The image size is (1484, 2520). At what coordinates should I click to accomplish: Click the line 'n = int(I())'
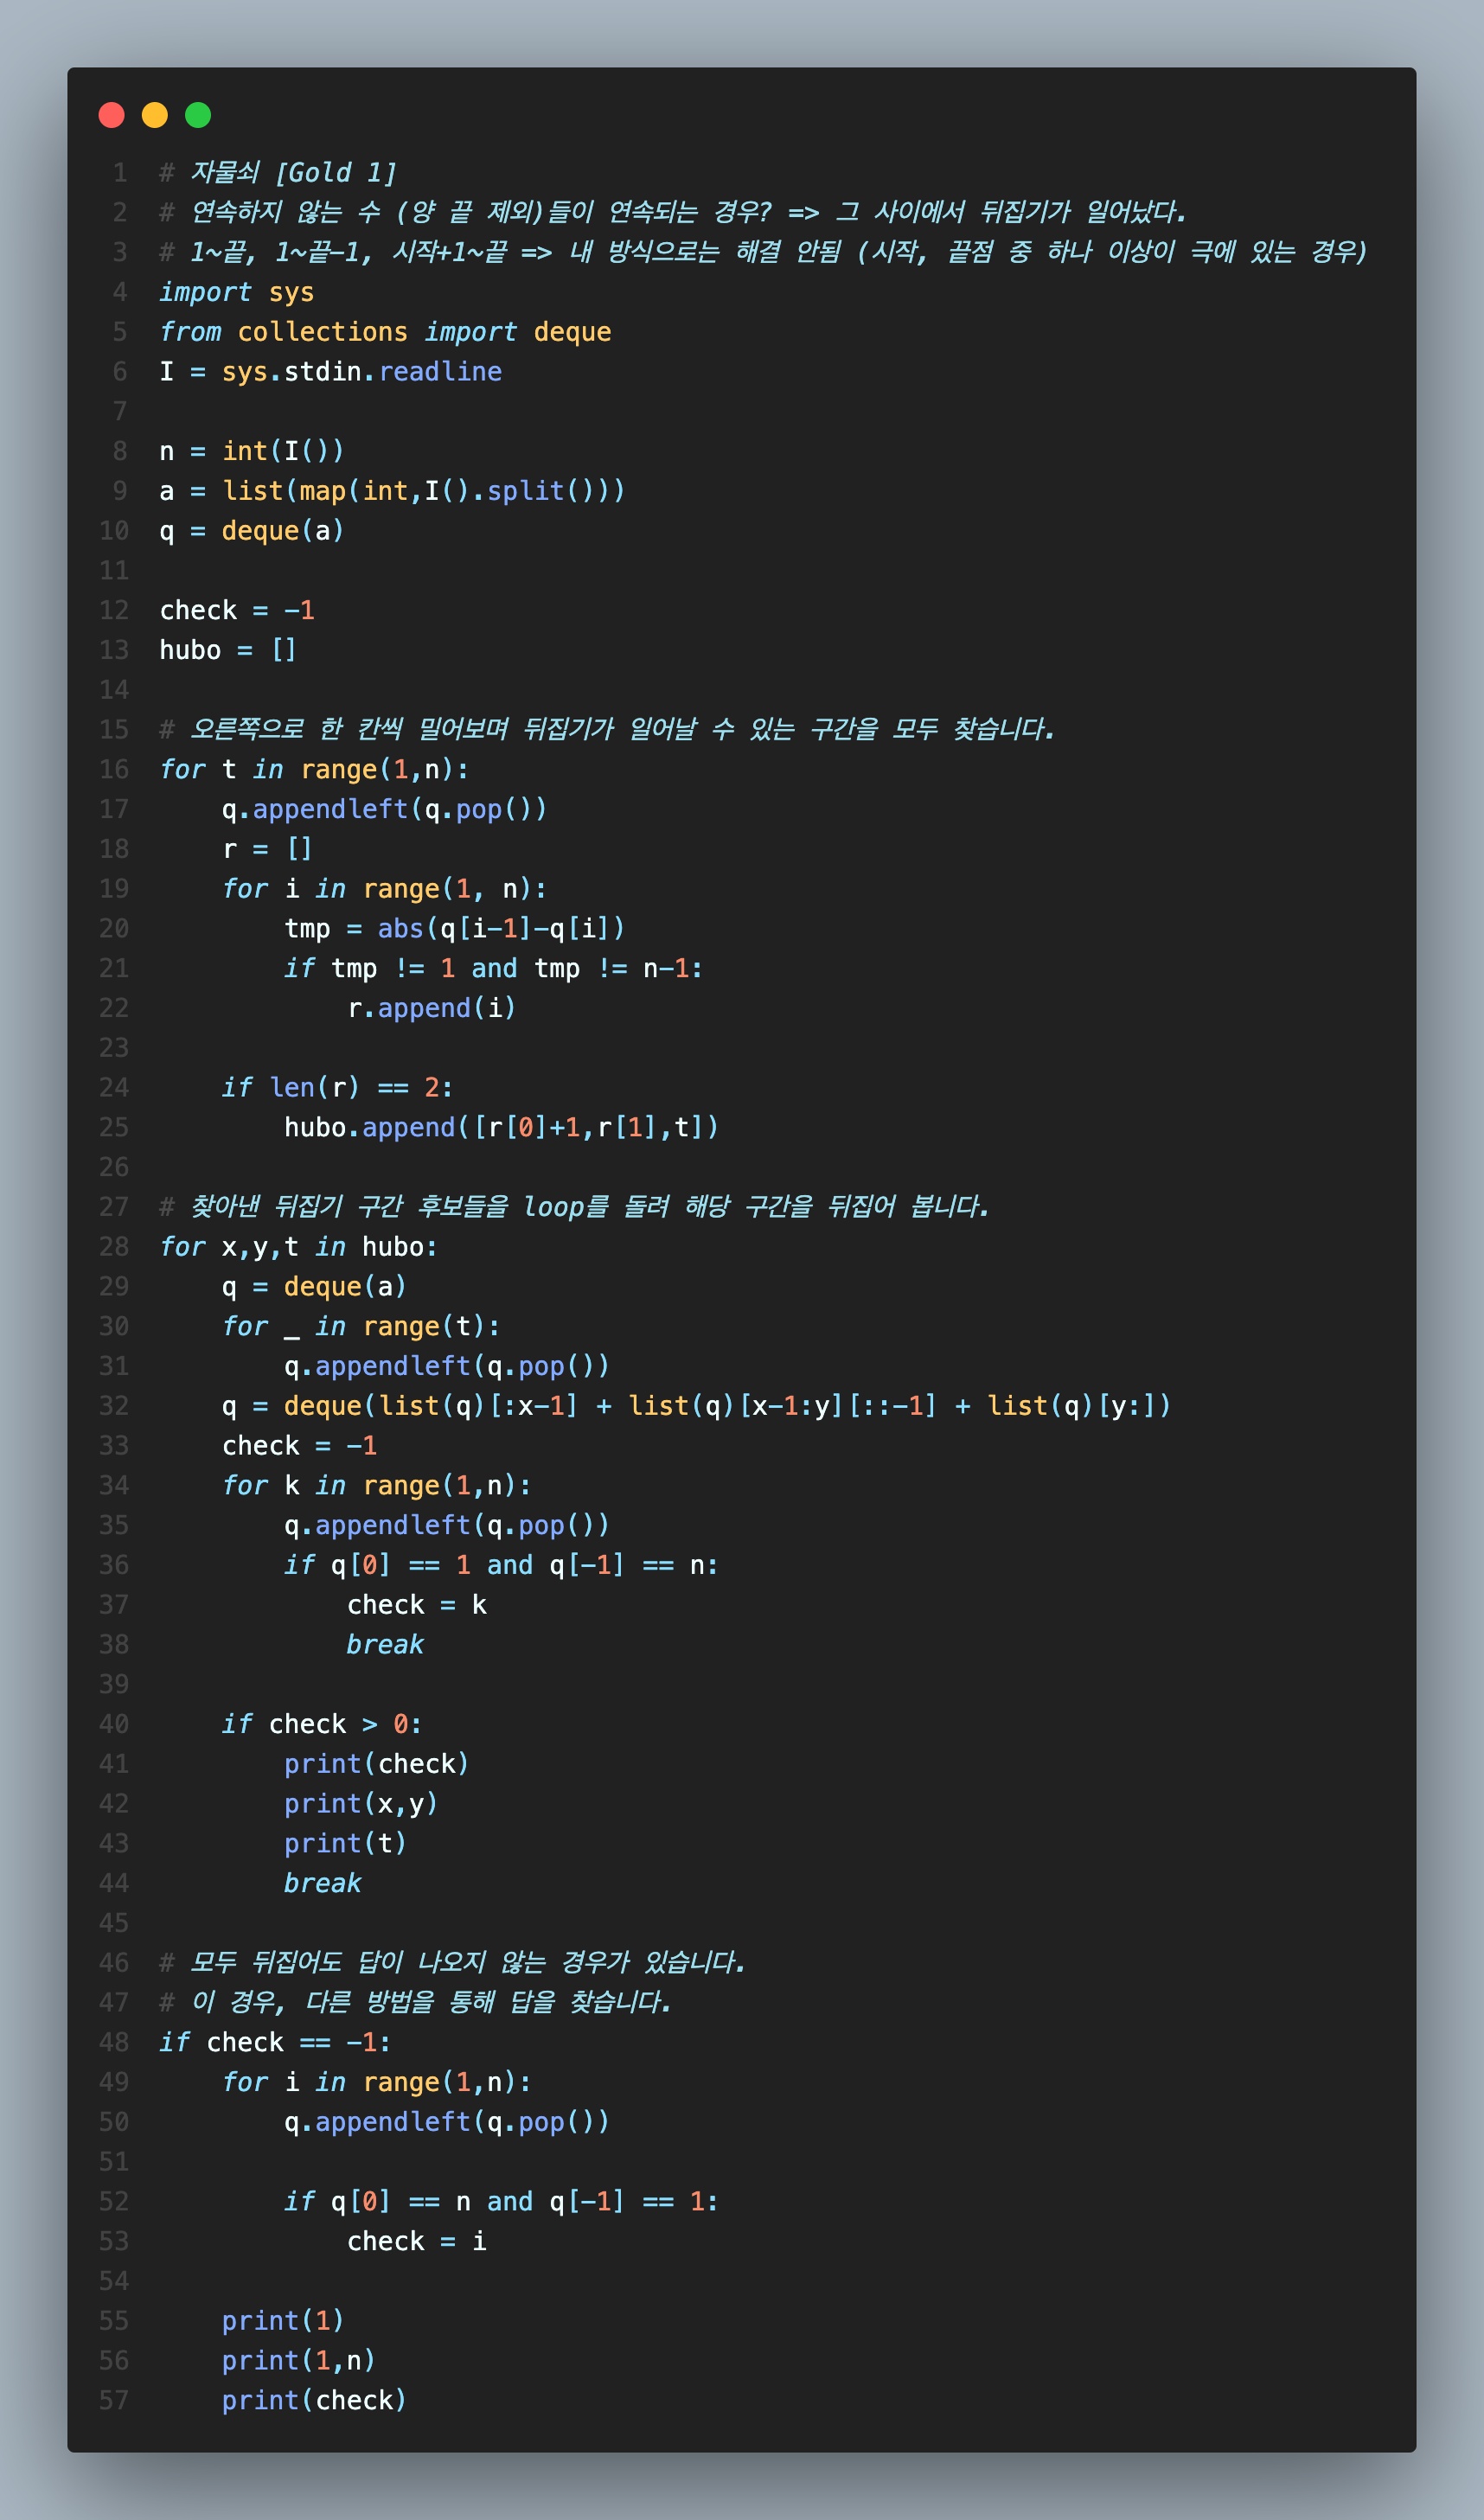tap(252, 451)
